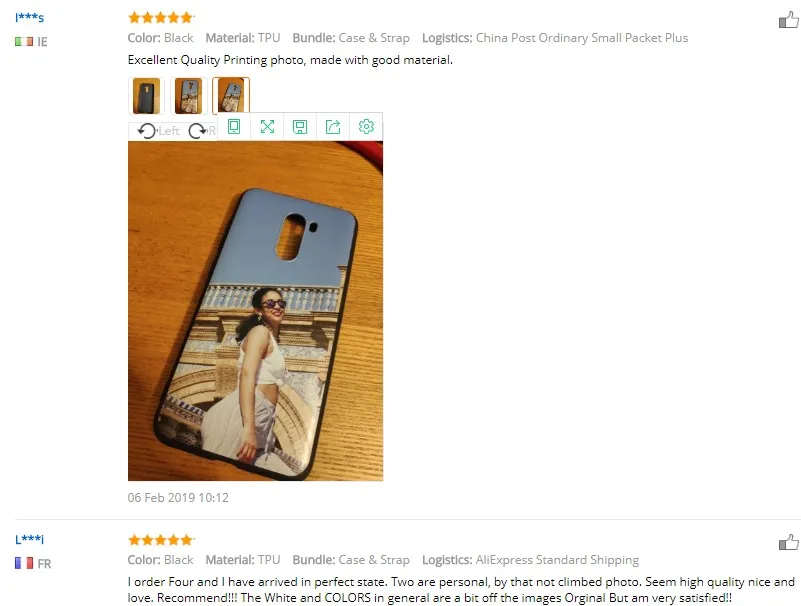Screen dimensions: 801x606
Task: Give thumbs up to L***i's review
Action: pos(789,542)
